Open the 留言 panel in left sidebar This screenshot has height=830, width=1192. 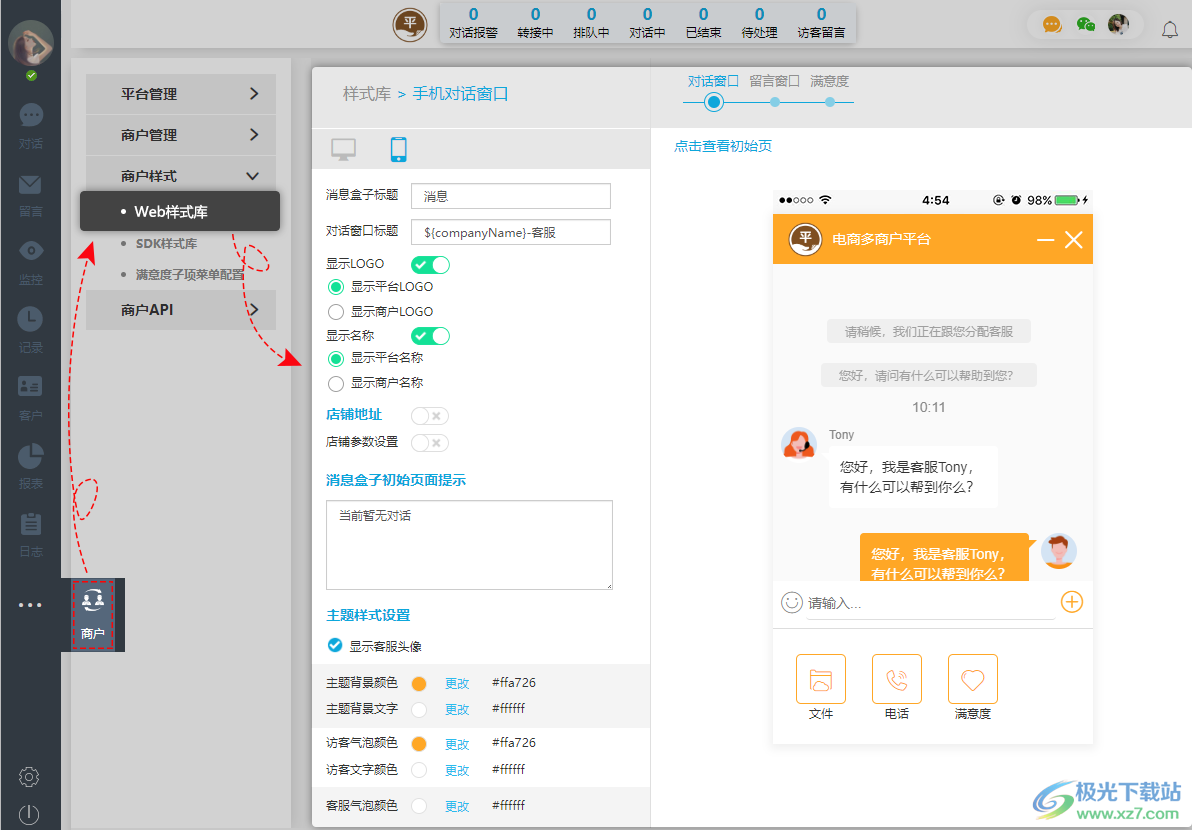[x=30, y=195]
